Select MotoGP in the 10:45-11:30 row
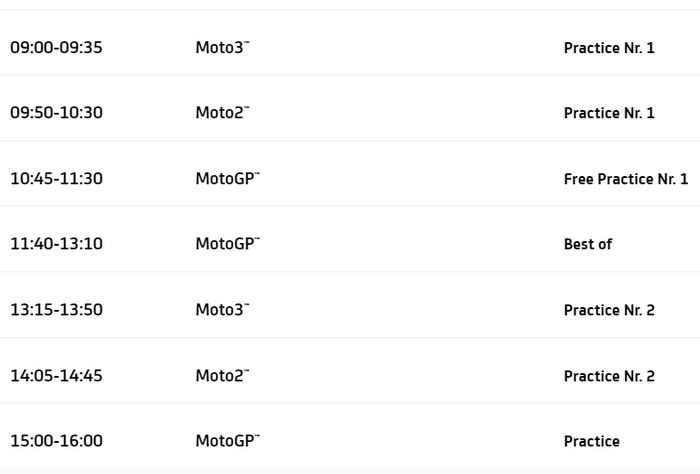700x474 pixels. click(227, 179)
